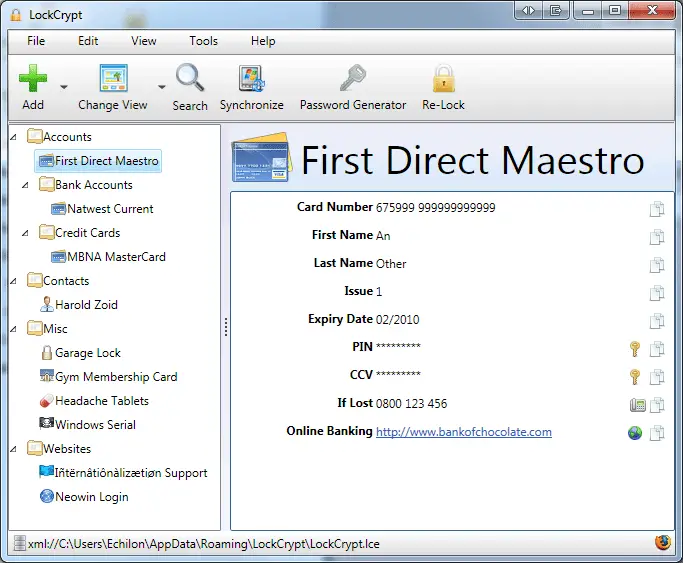Viewport: 683px width, 563px height.
Task: Collapse the Misc folder
Action: pyautogui.click(x=14, y=329)
